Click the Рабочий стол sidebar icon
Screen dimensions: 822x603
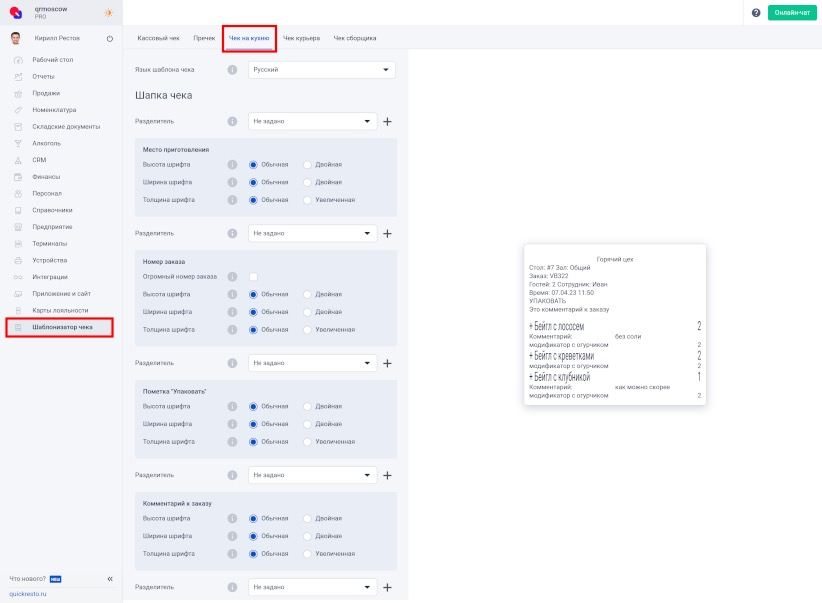[18, 60]
